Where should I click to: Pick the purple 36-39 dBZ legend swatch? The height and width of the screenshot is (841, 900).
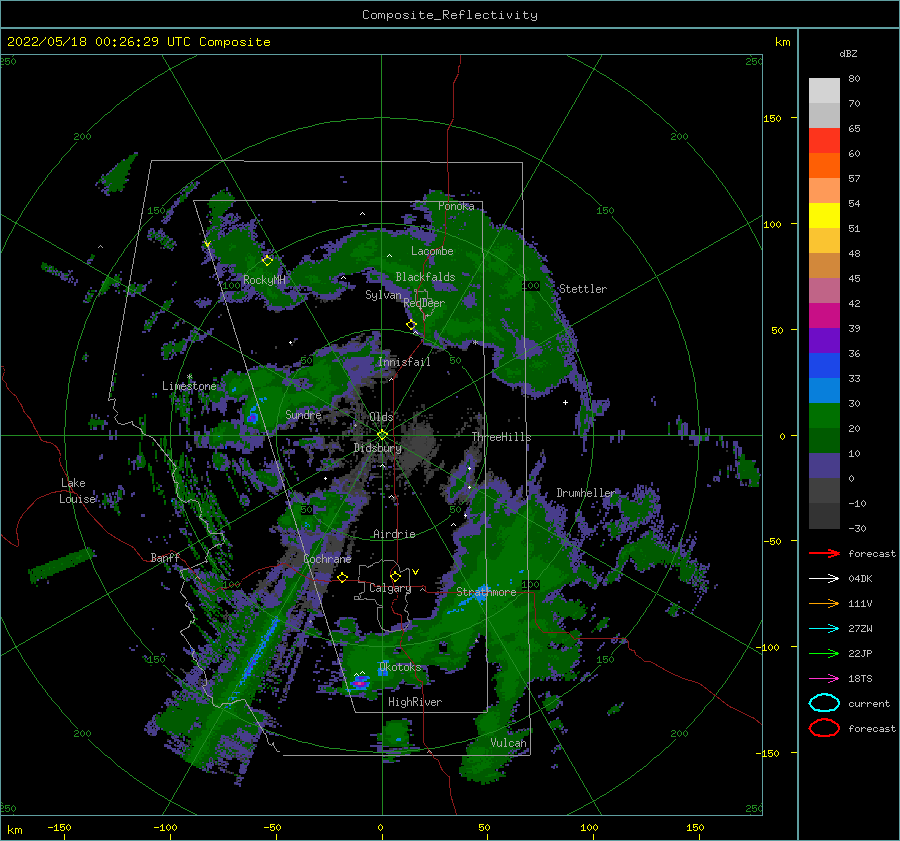824,340
